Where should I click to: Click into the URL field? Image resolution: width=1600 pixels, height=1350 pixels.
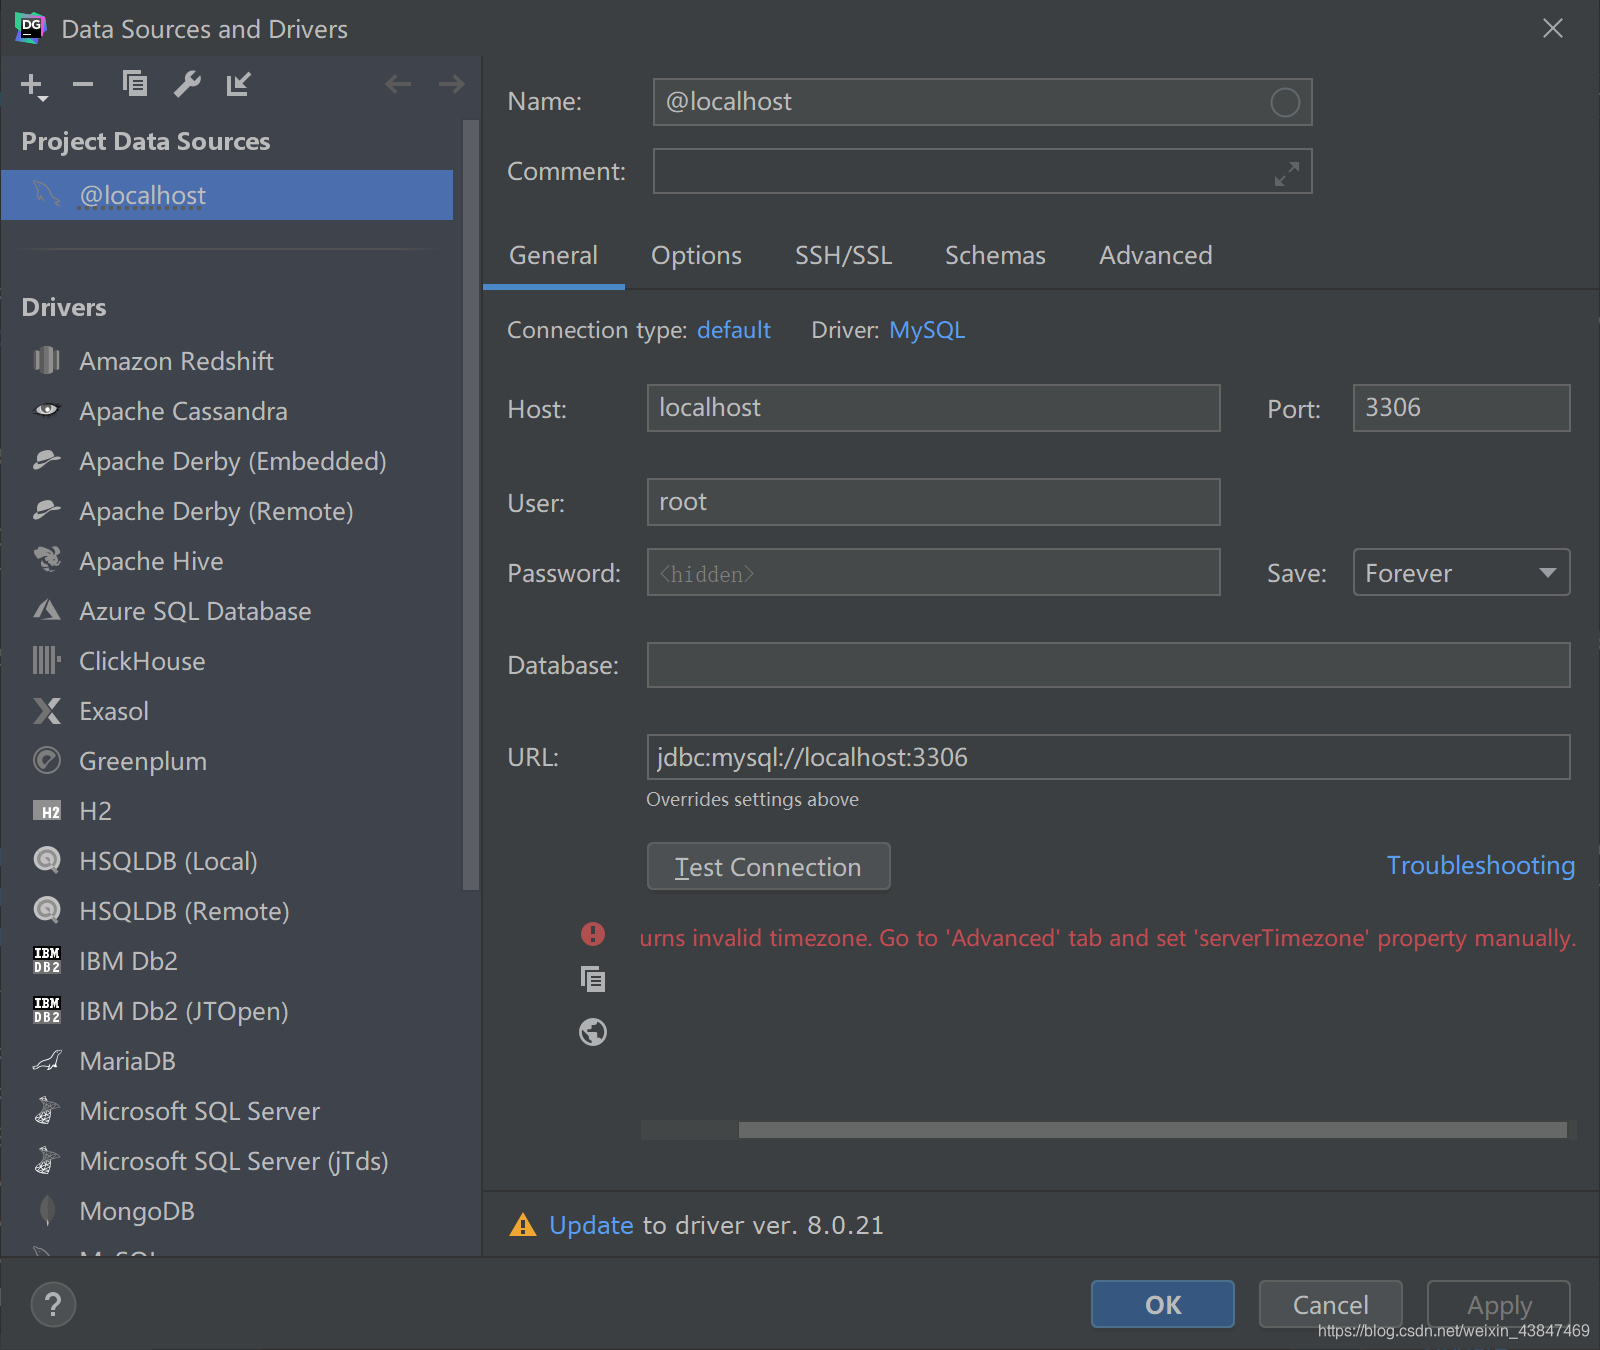[1108, 757]
